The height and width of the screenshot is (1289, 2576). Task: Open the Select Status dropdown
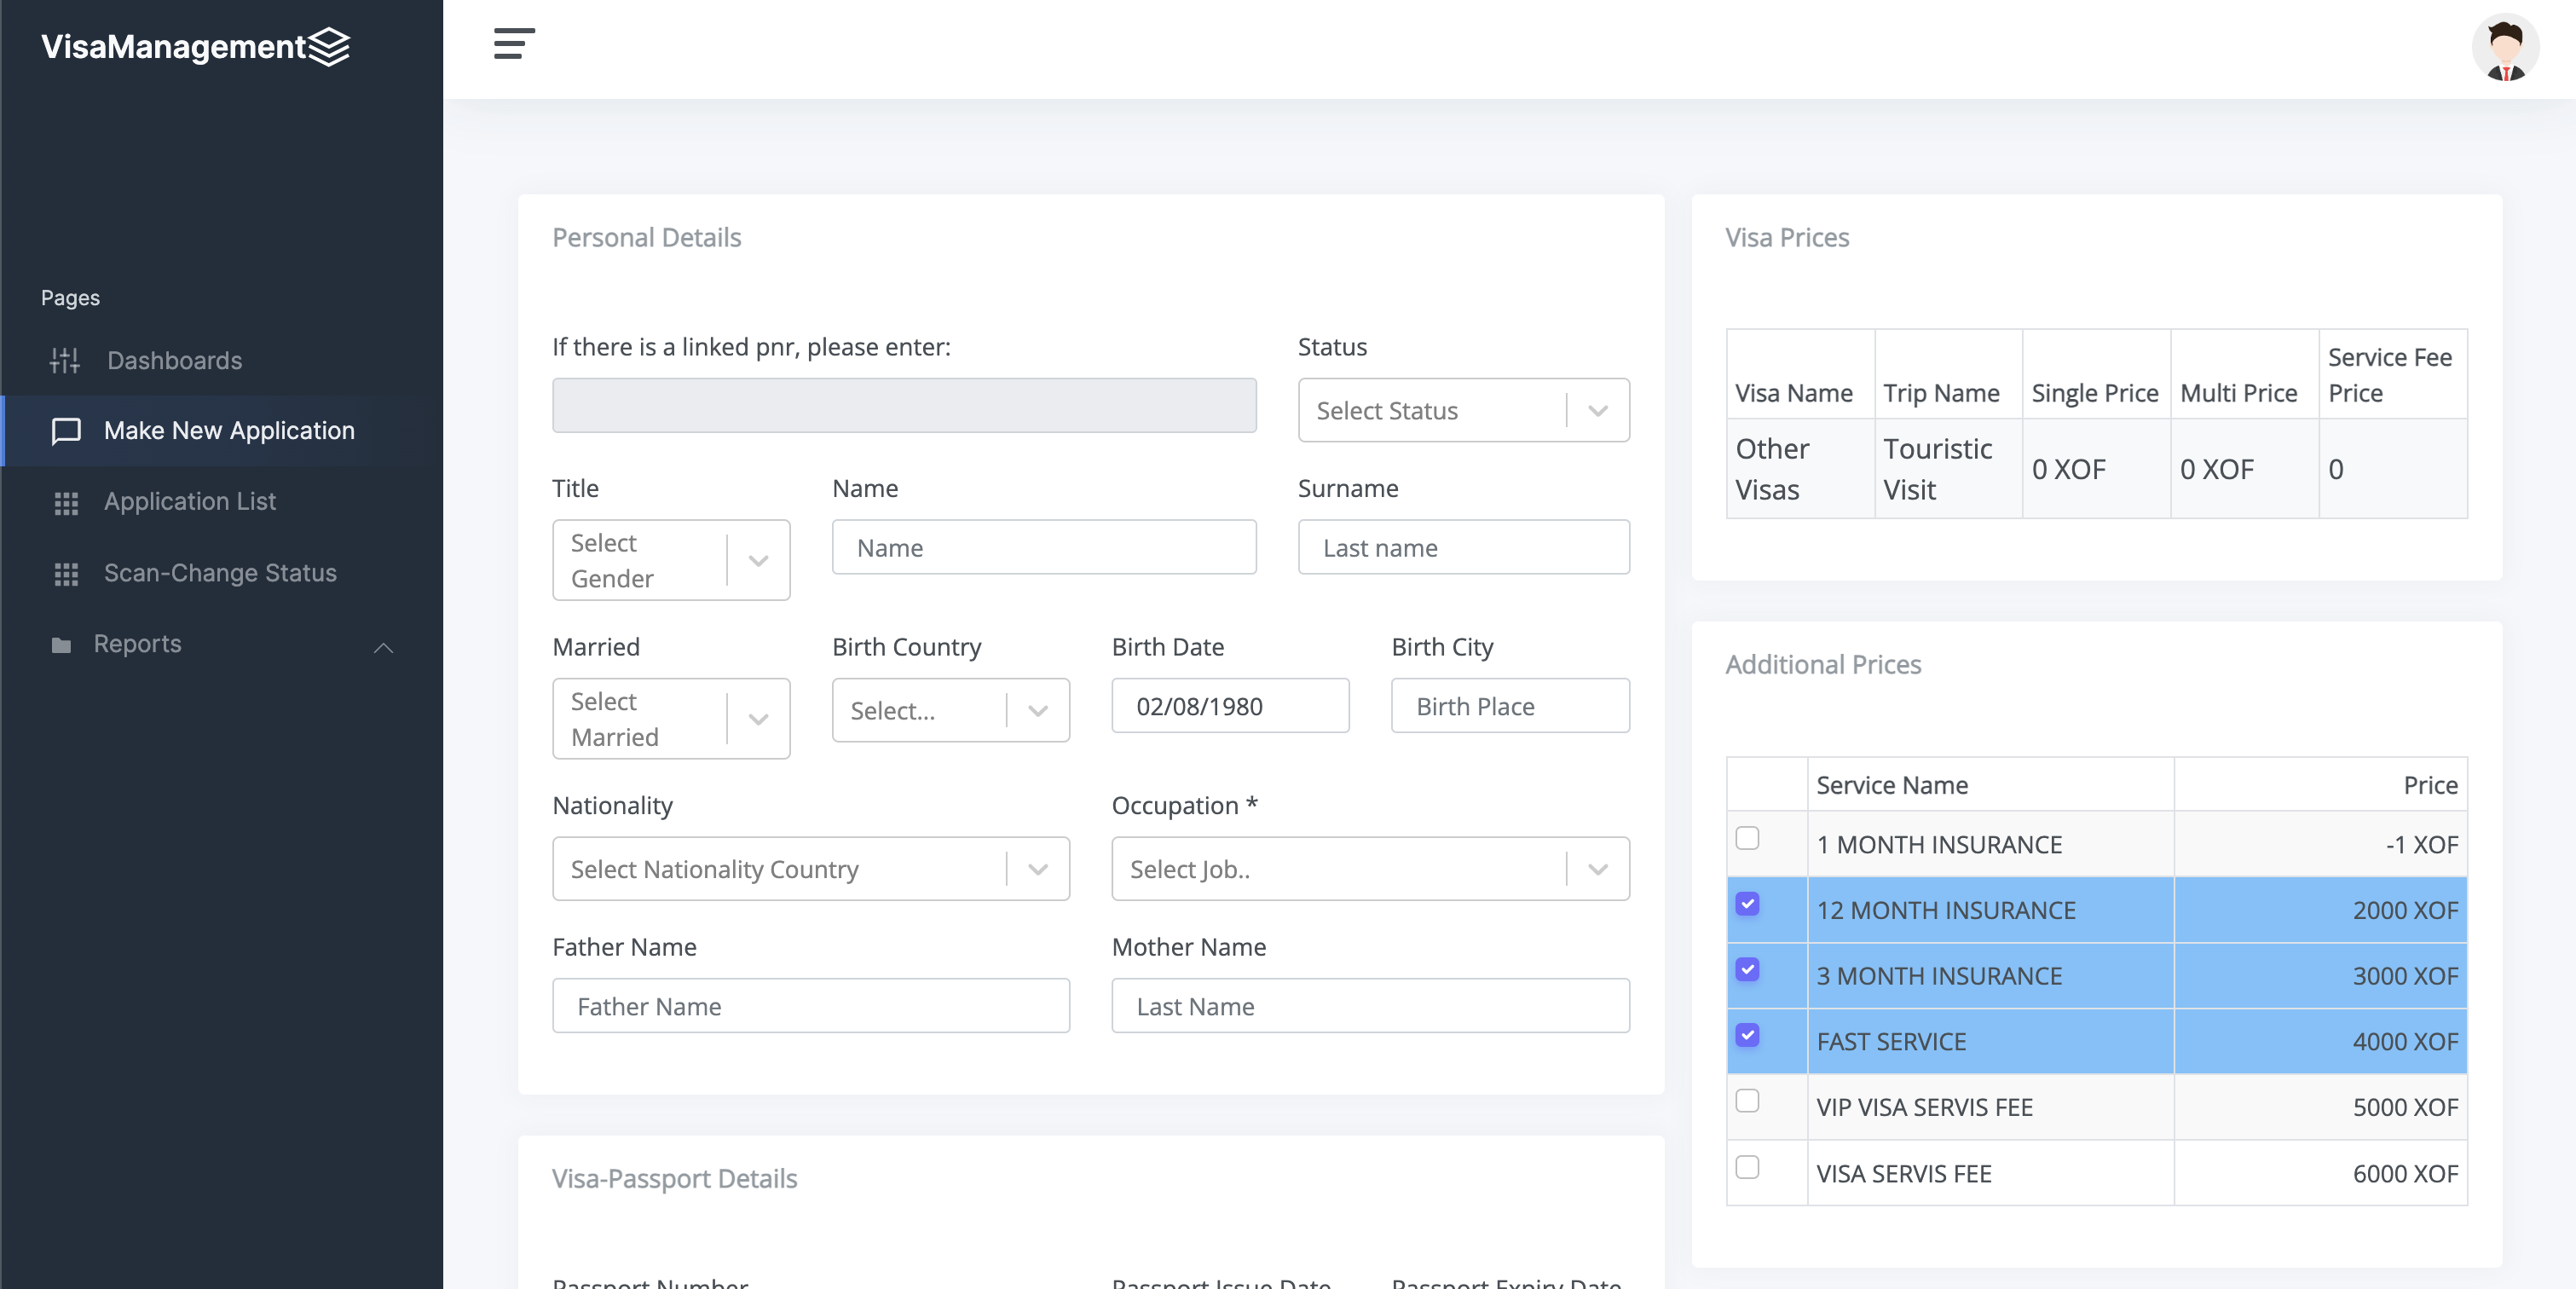coord(1463,410)
